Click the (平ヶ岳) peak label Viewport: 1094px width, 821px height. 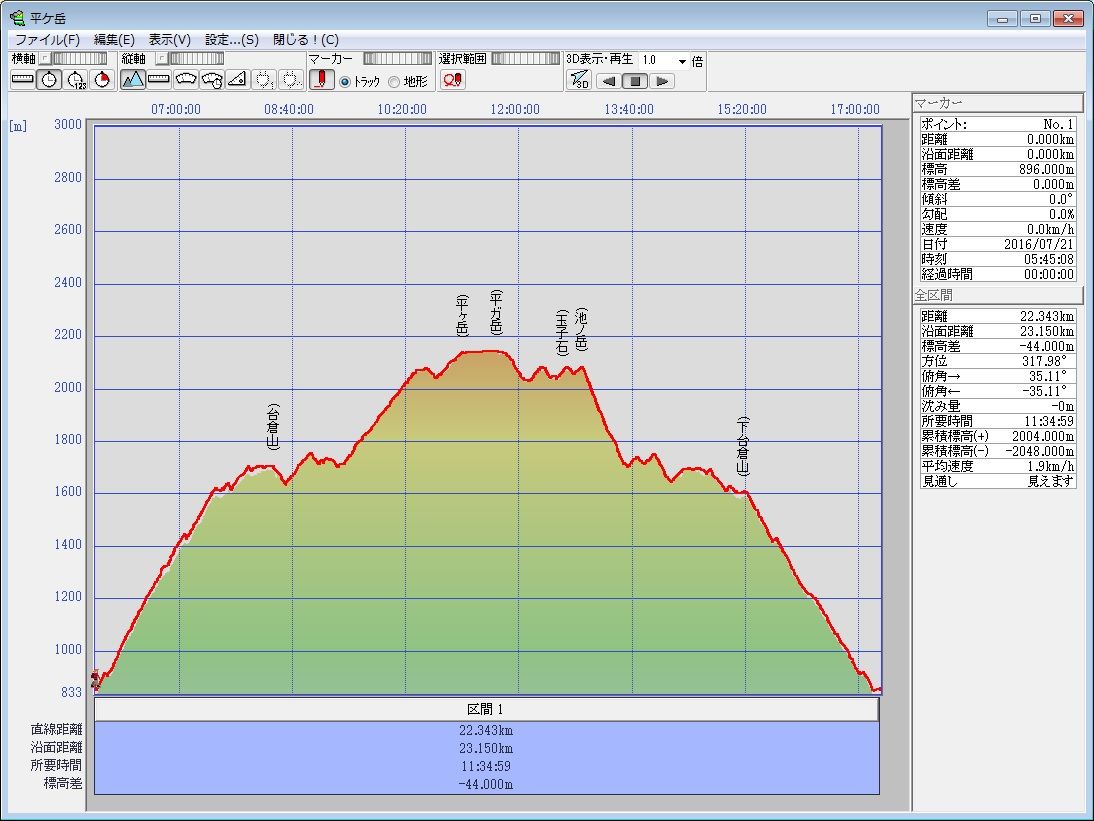tap(462, 315)
